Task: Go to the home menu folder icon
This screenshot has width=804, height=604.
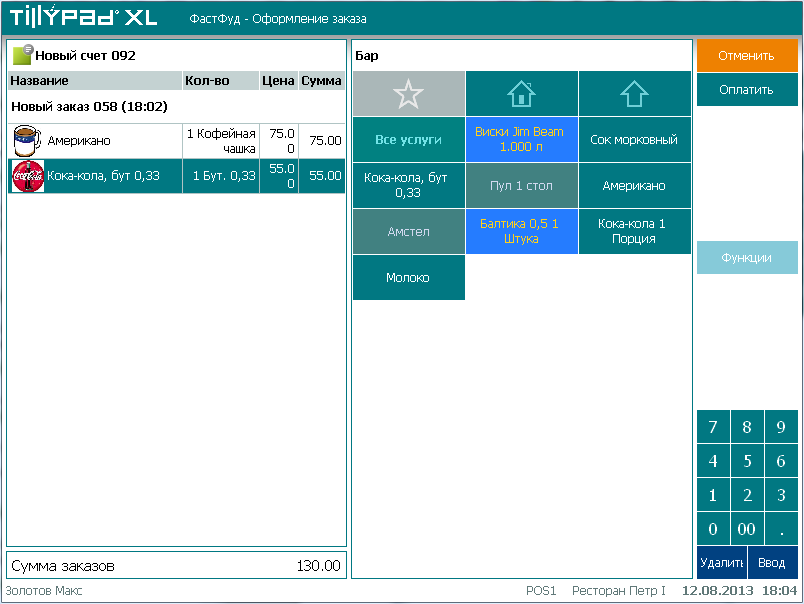Action: click(521, 93)
